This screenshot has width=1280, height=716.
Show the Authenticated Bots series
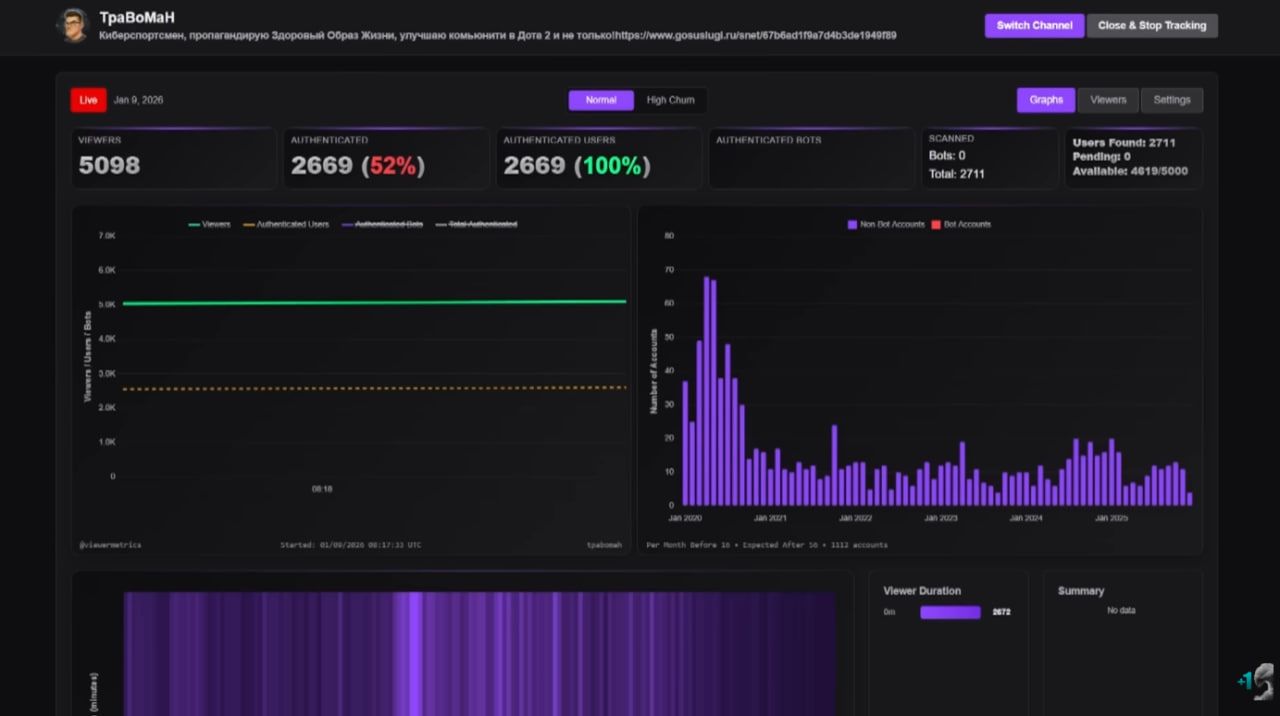[382, 225]
